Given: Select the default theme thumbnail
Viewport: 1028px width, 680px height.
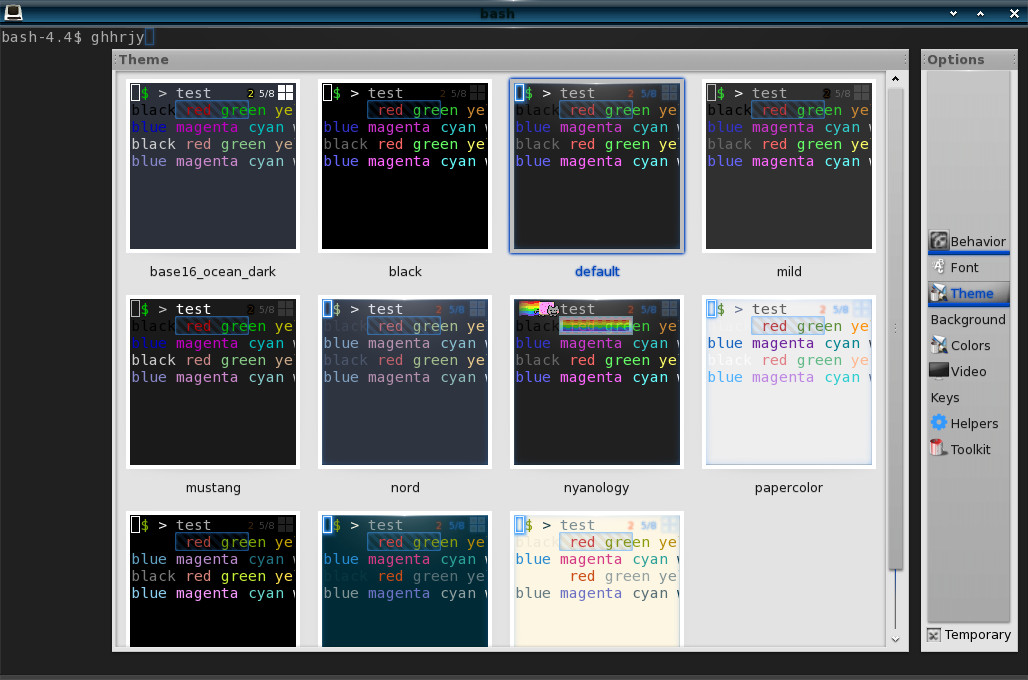Looking at the screenshot, I should pyautogui.click(x=597, y=166).
